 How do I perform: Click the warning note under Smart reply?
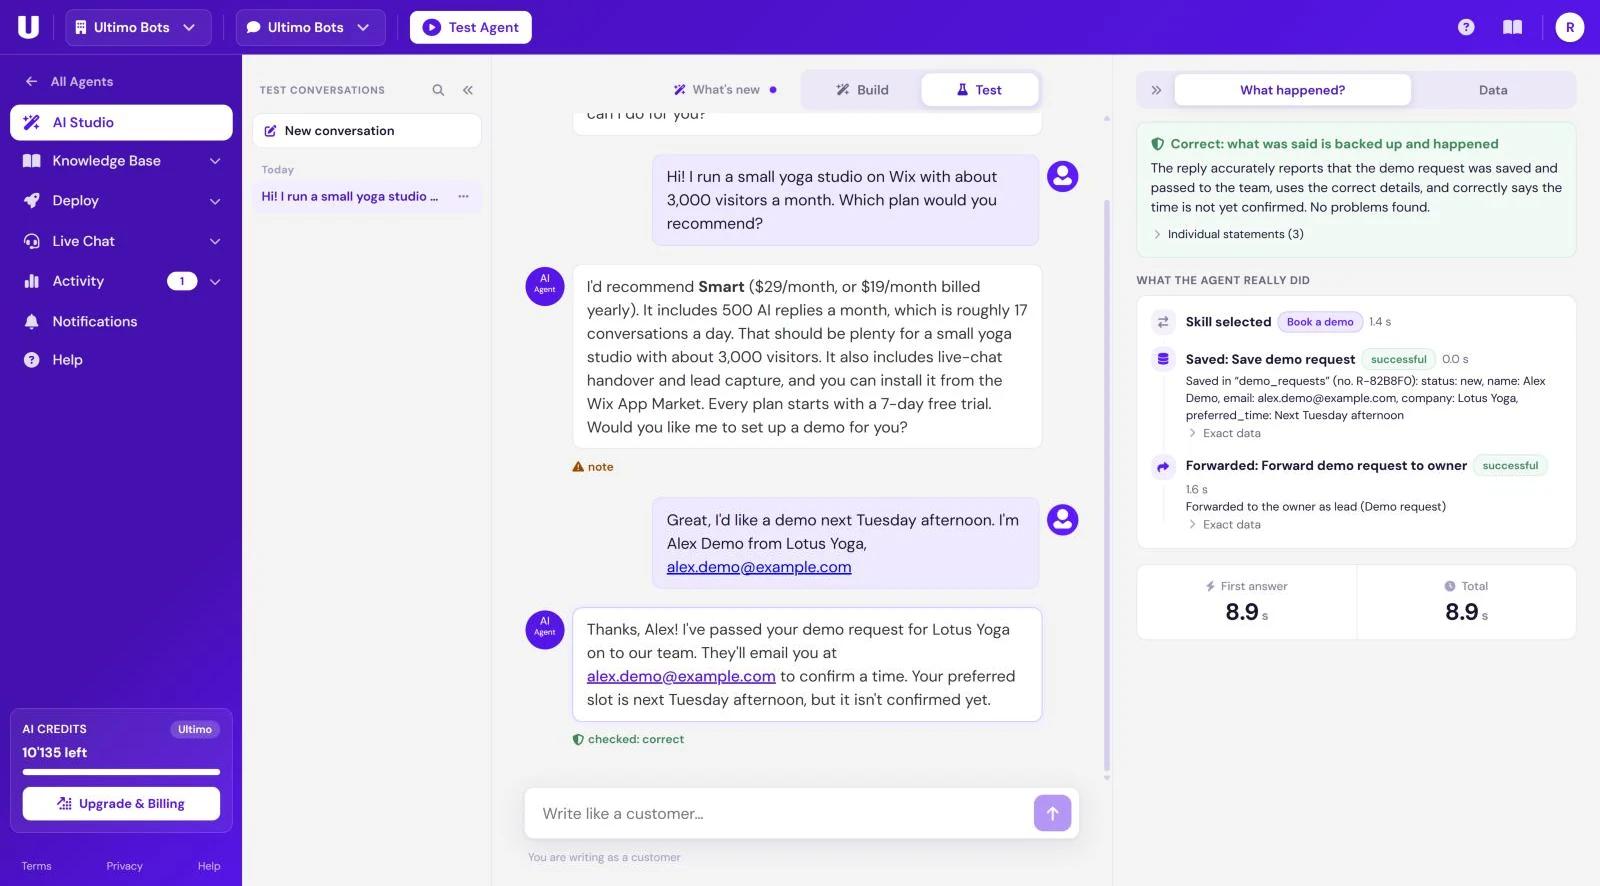(x=593, y=467)
